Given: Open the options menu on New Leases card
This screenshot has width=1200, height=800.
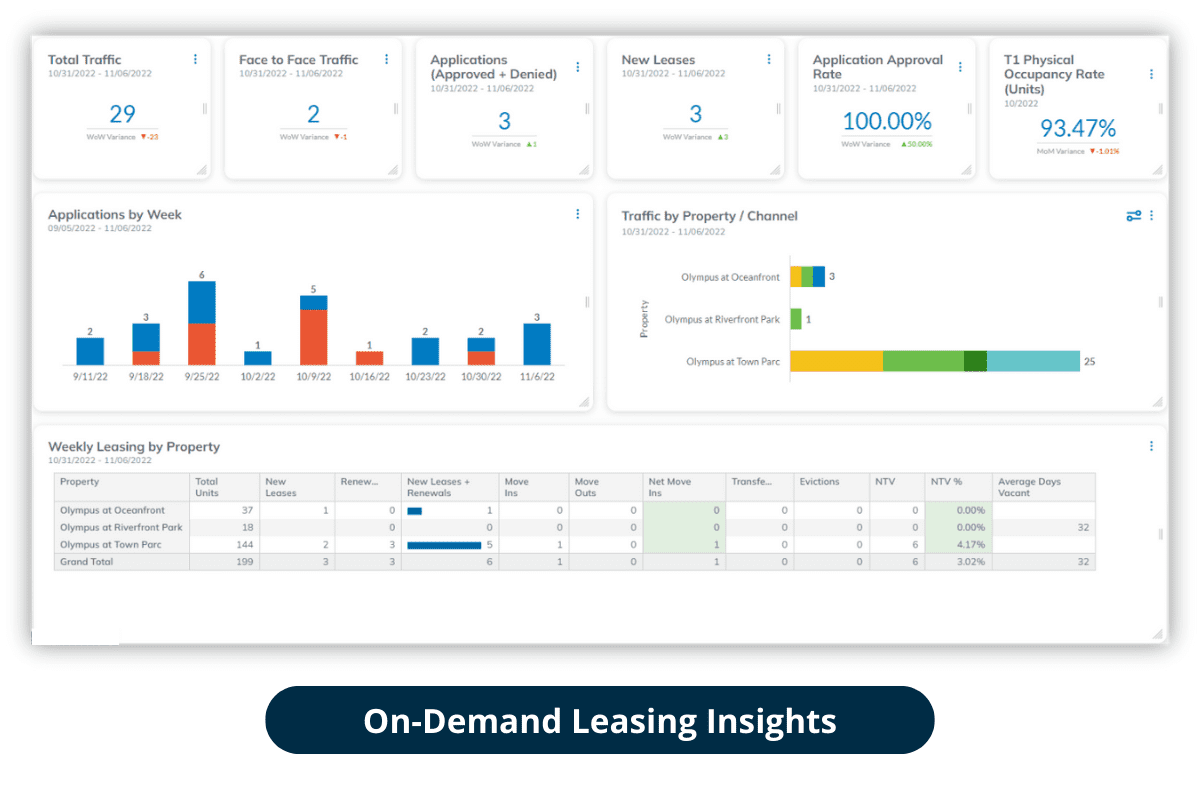Looking at the screenshot, I should coord(768,58).
